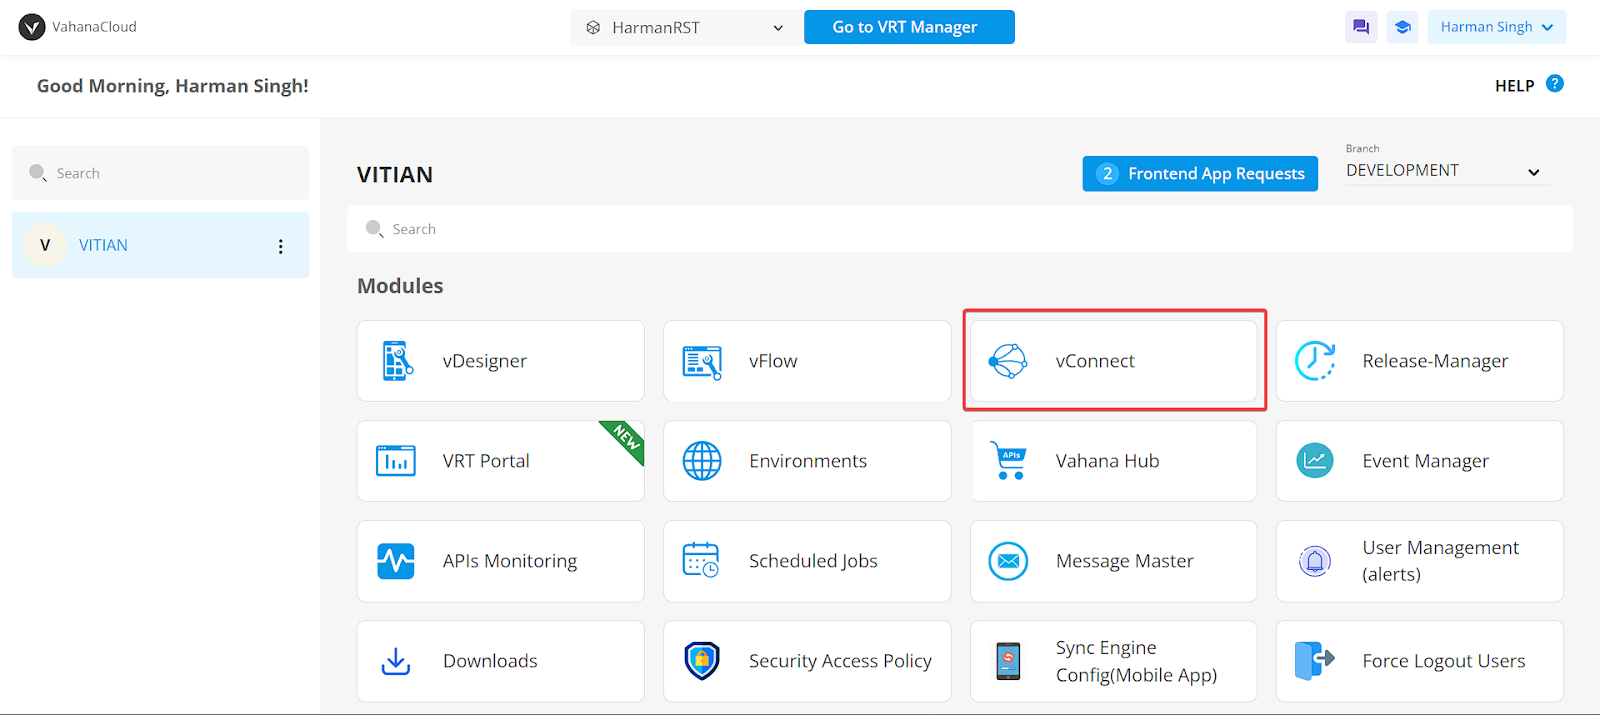Click the Security Access Policy shield icon

(x=702, y=661)
